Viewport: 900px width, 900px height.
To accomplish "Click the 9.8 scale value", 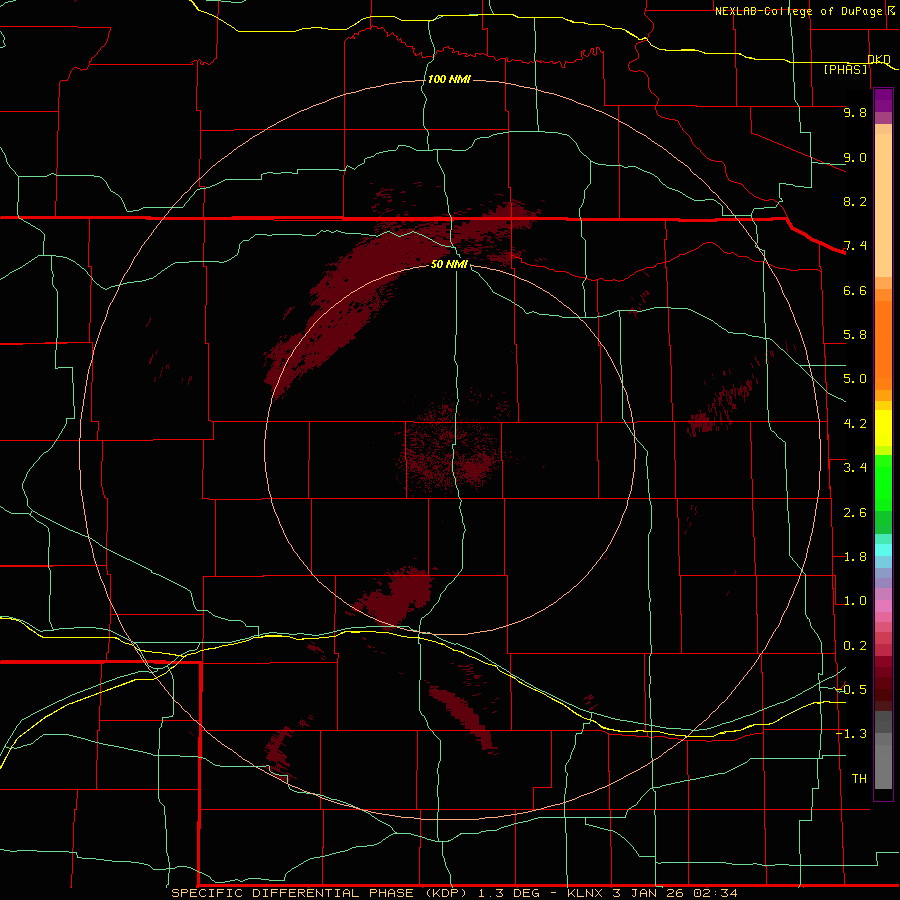I will pos(855,112).
